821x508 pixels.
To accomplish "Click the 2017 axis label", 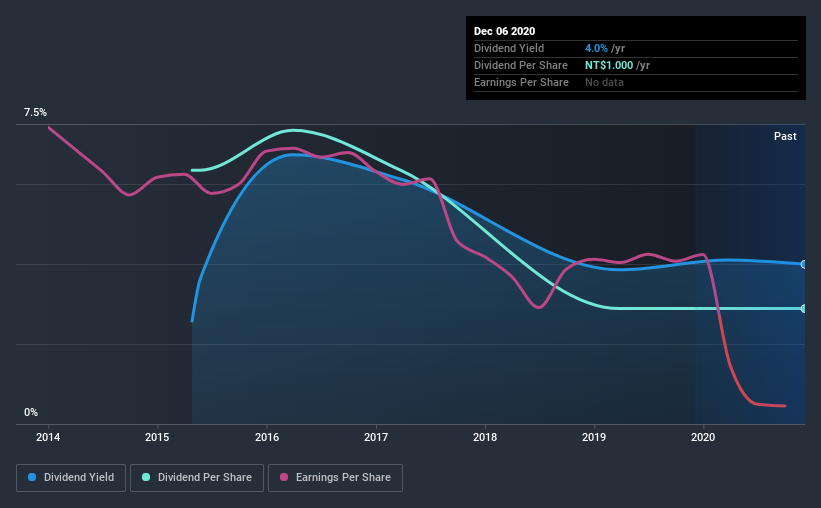I will (376, 437).
